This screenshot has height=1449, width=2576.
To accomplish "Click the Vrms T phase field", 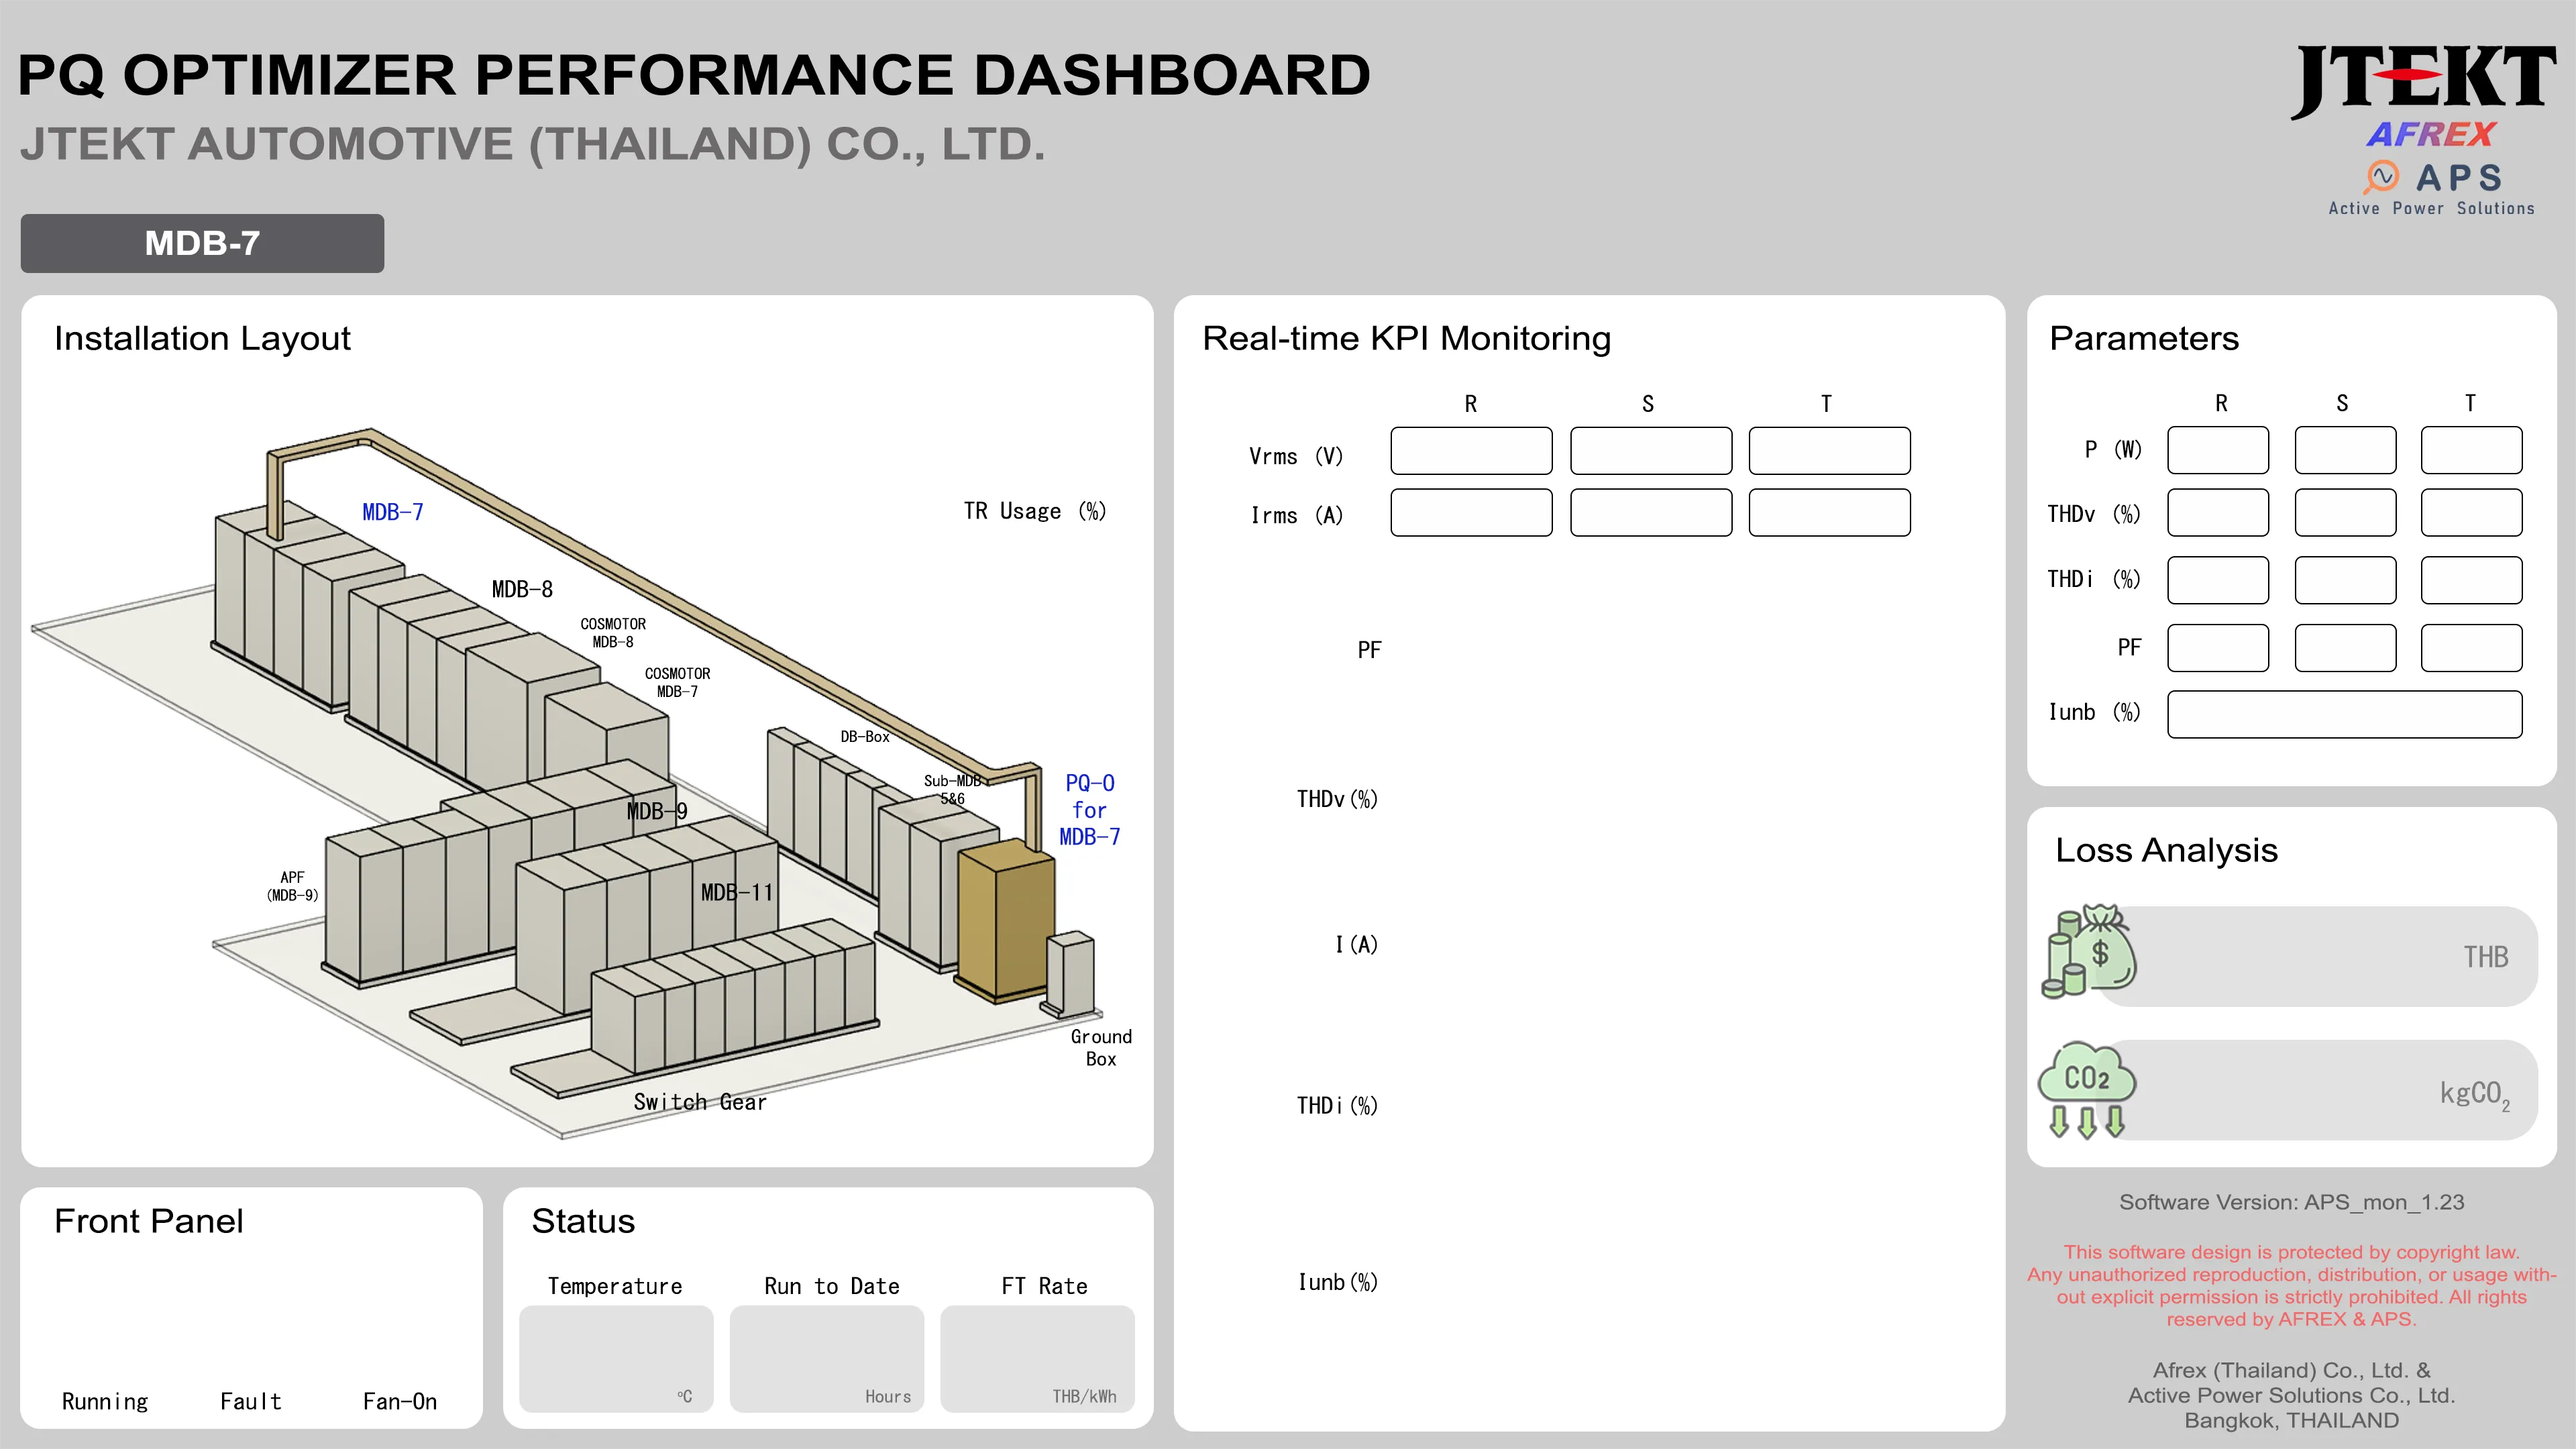I will pos(1829,451).
